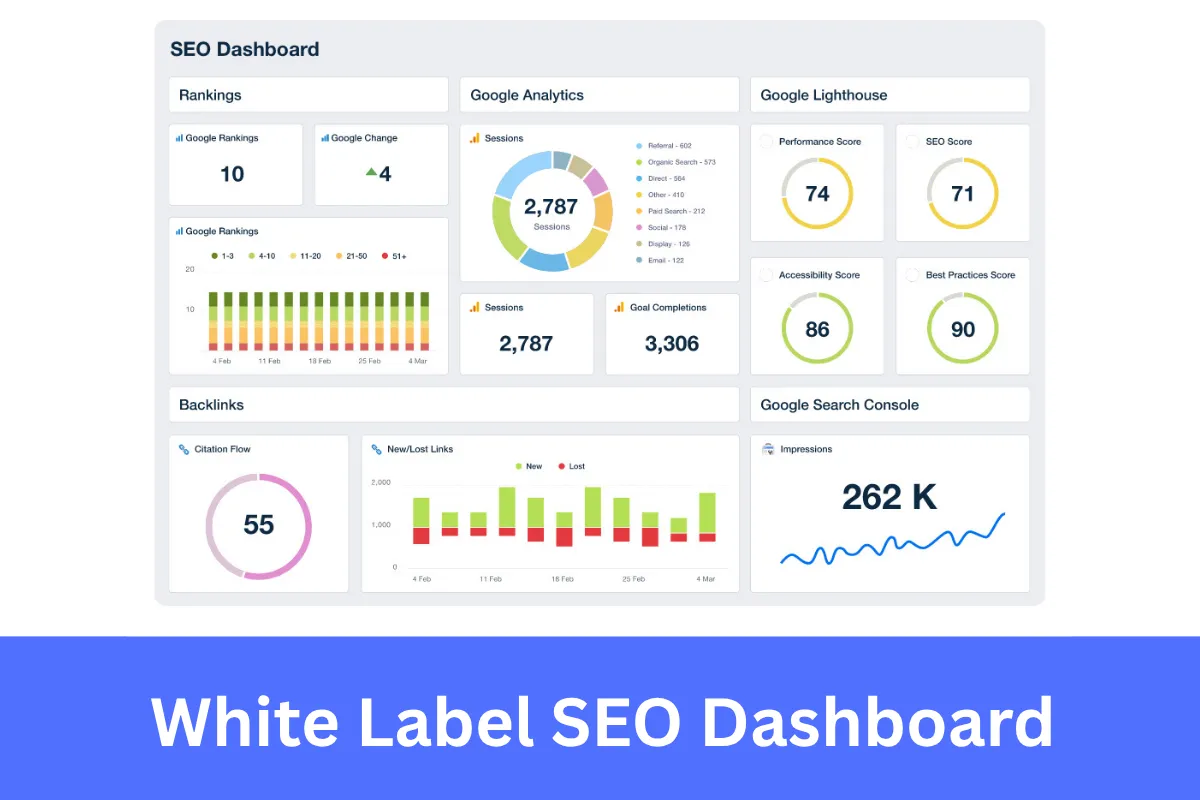Screen dimensions: 1200x800
Task: Open the Rankings section header
Action: tap(308, 95)
